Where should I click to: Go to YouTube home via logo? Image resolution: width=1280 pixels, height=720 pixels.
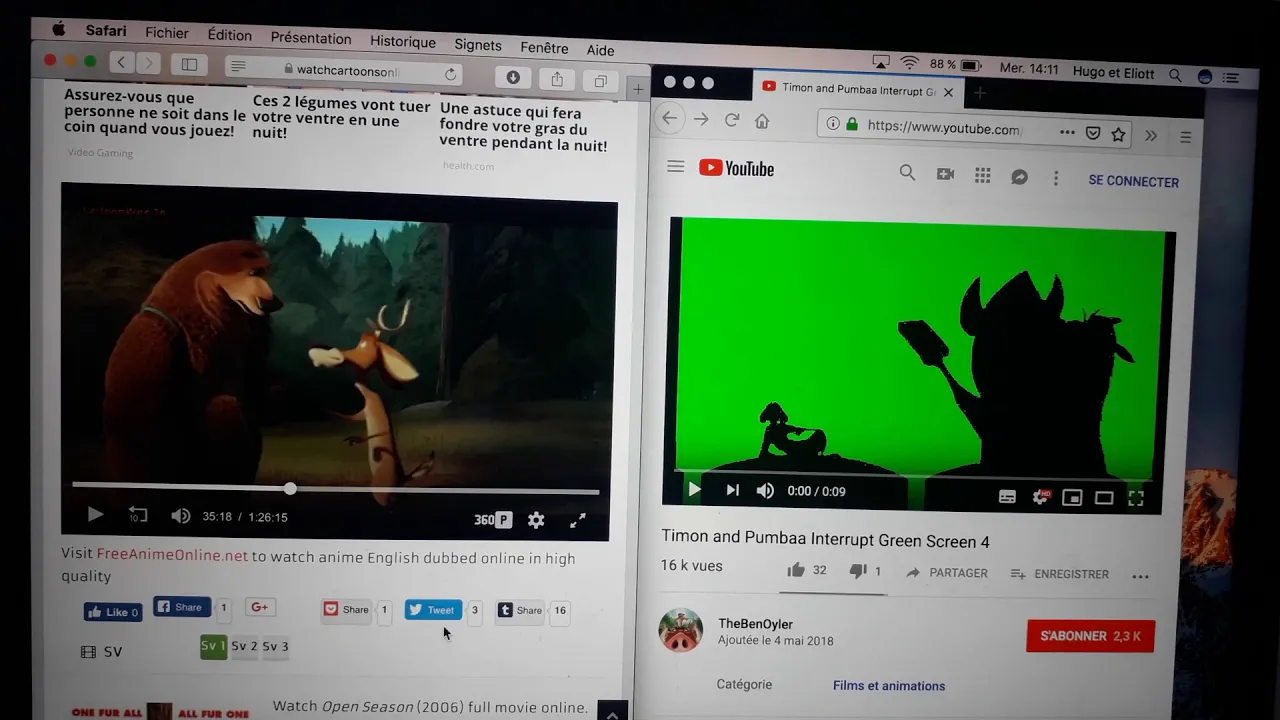pos(737,168)
